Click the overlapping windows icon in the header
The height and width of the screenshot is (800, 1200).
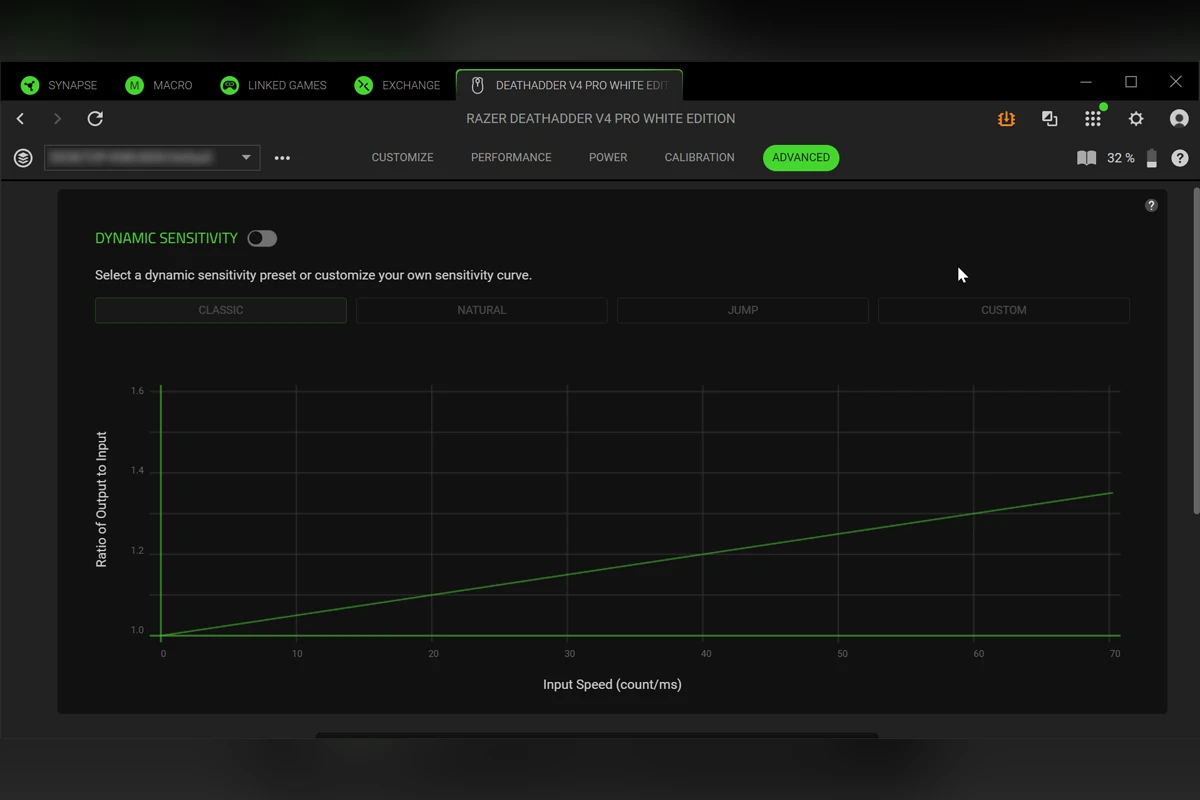tap(1049, 119)
